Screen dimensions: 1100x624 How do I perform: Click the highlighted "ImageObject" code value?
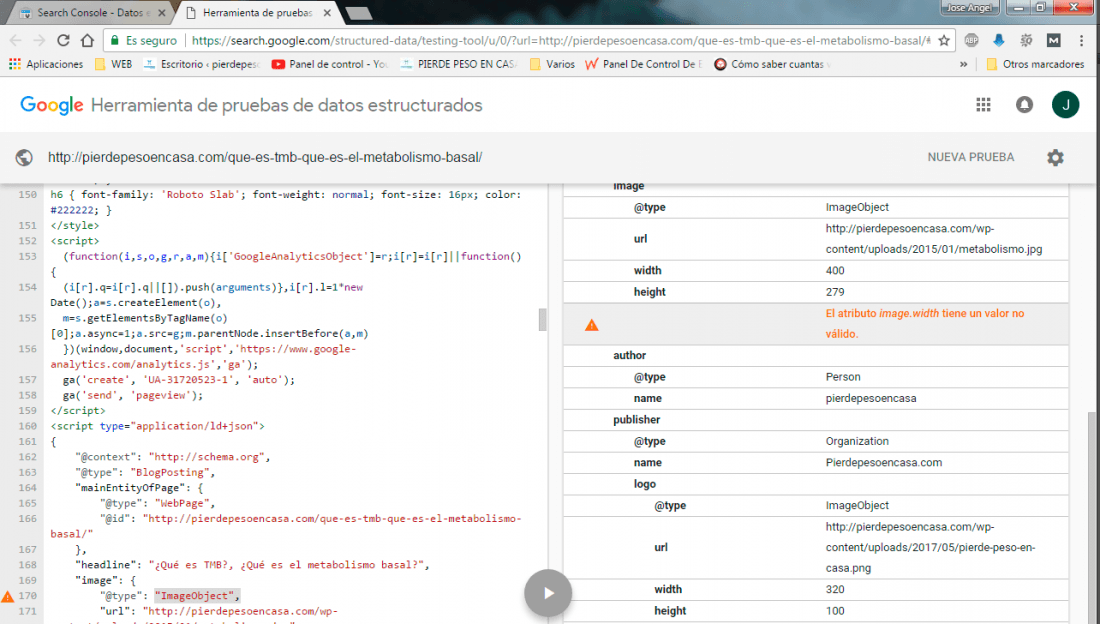point(197,596)
